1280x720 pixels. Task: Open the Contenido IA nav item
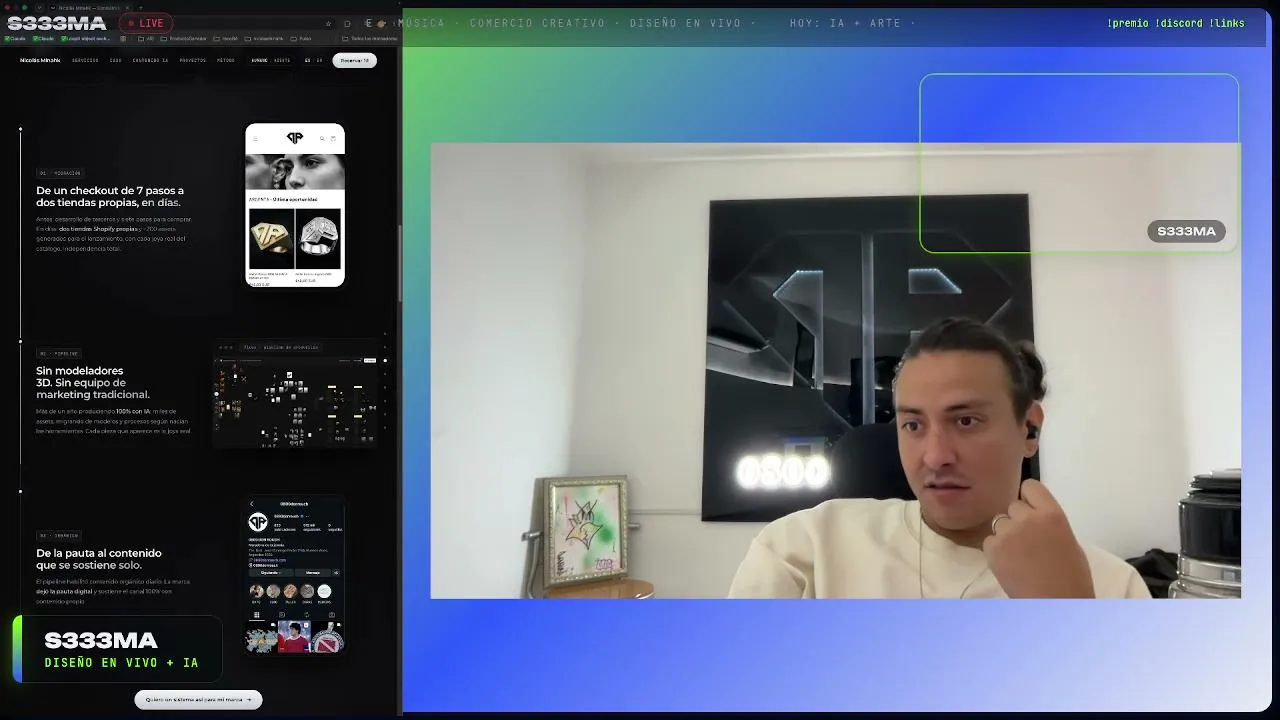pos(150,60)
